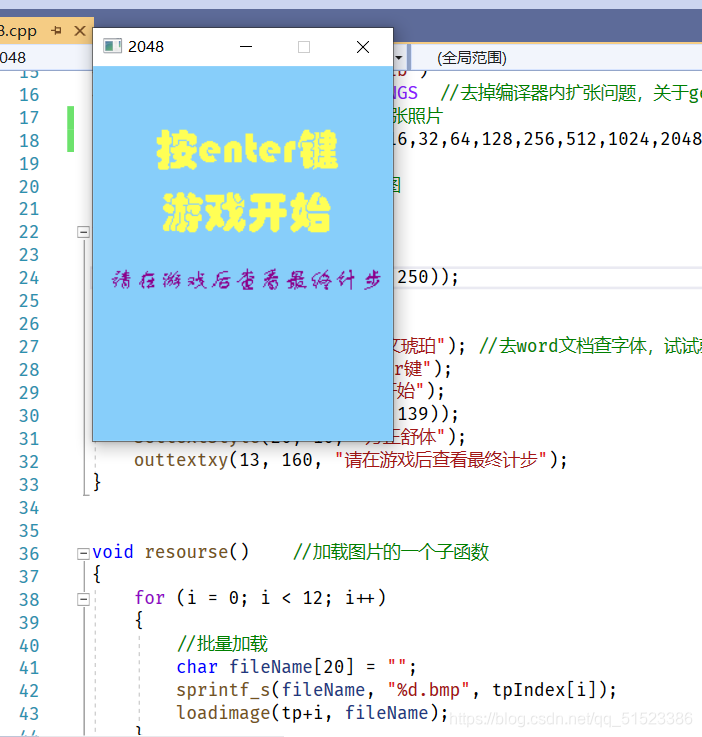Click the disabled maximize button of 2048 window
The width and height of the screenshot is (702, 737).
click(304, 47)
